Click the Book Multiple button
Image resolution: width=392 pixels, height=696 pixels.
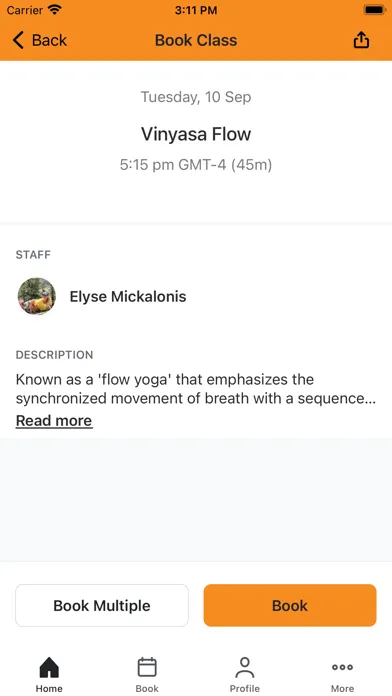pos(102,605)
